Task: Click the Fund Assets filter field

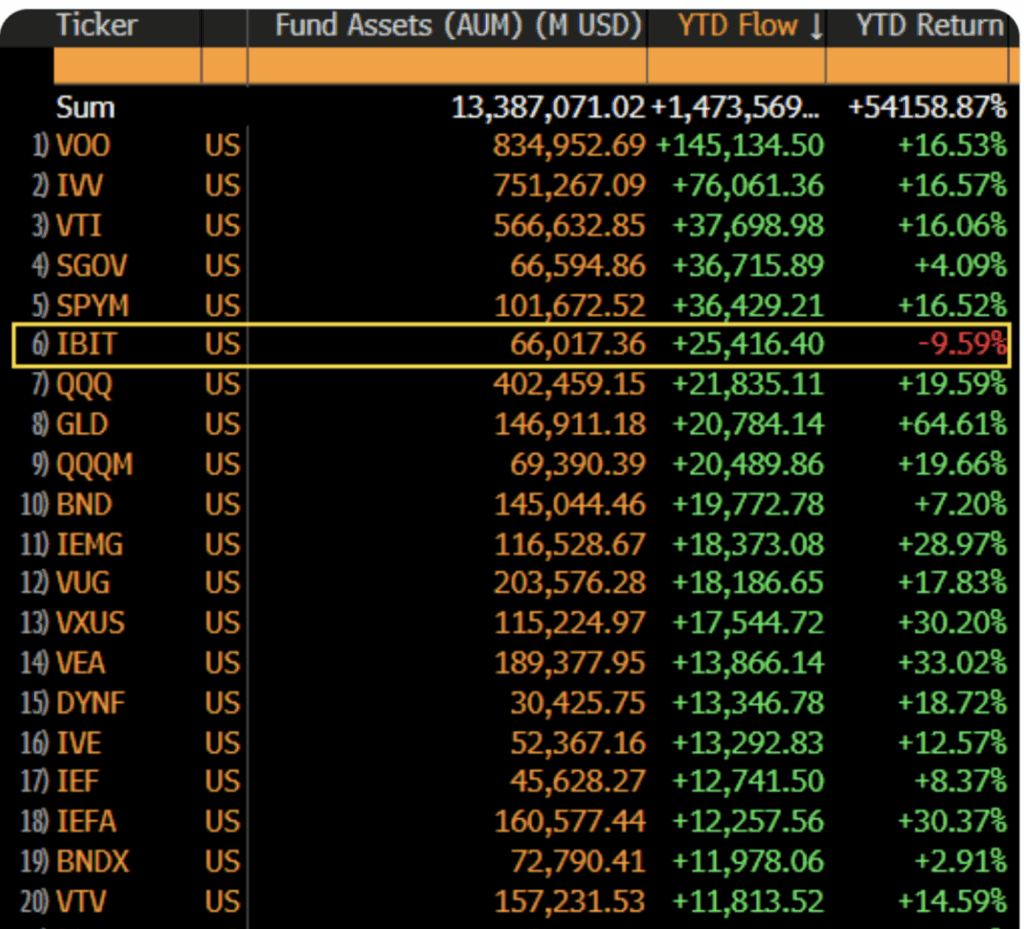Action: coord(448,66)
